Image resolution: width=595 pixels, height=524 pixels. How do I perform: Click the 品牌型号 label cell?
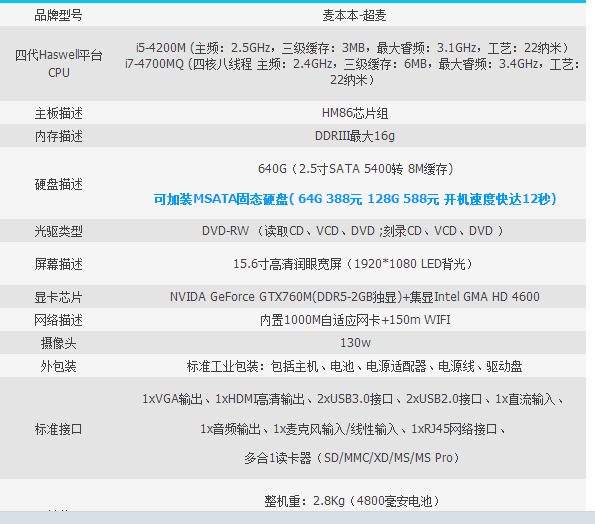58,15
